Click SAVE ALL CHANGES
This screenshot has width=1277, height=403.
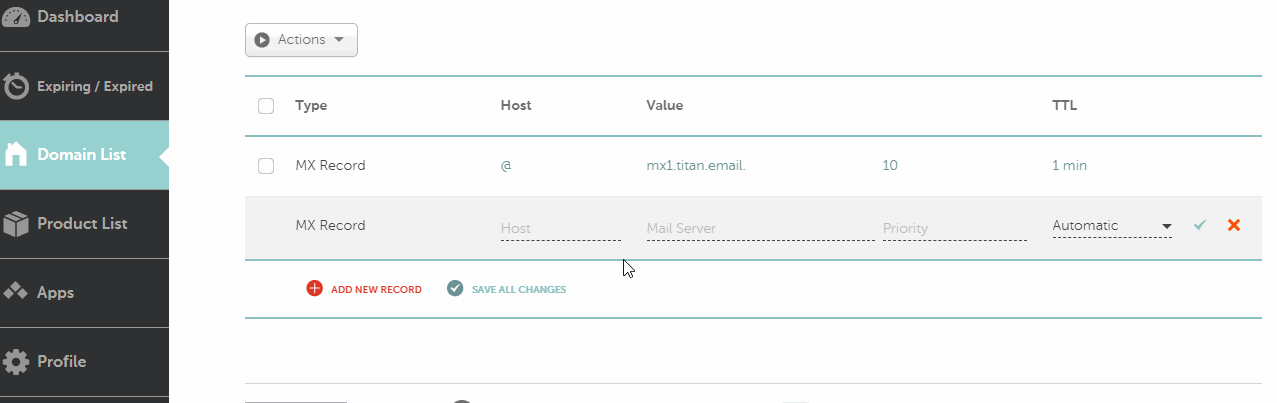519,290
